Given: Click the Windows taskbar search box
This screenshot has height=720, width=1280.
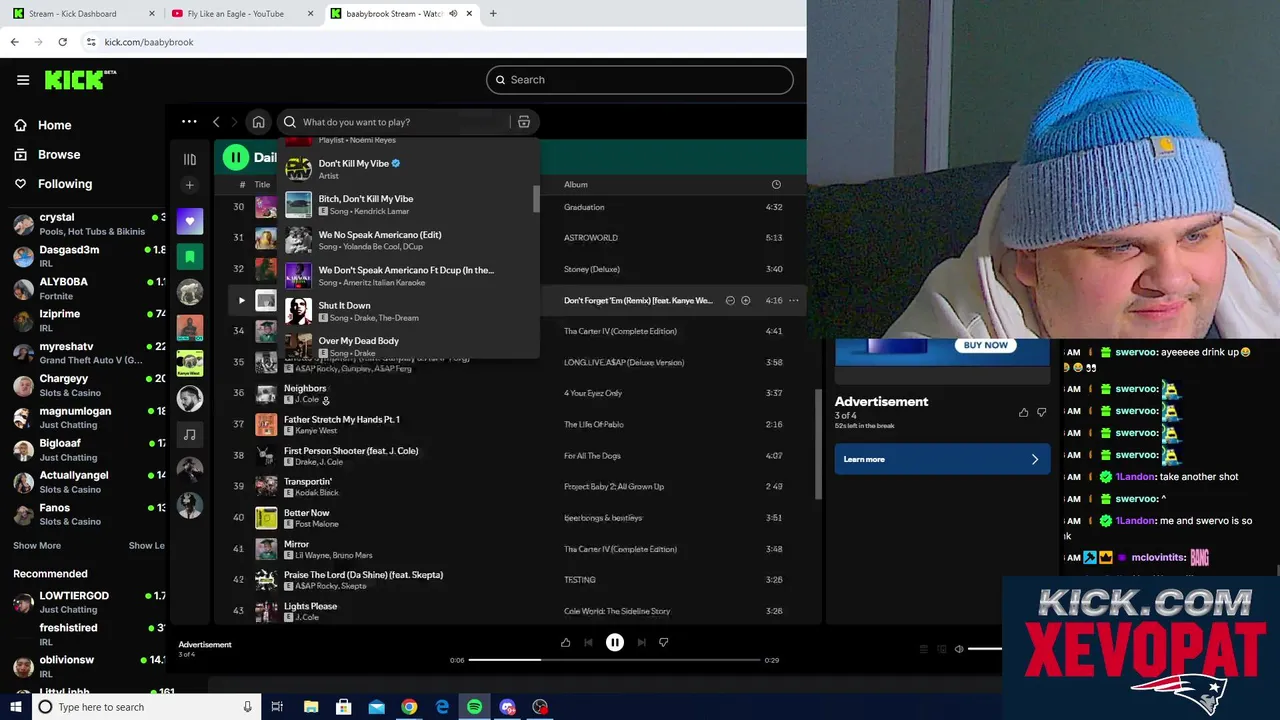Looking at the screenshot, I should [146, 707].
